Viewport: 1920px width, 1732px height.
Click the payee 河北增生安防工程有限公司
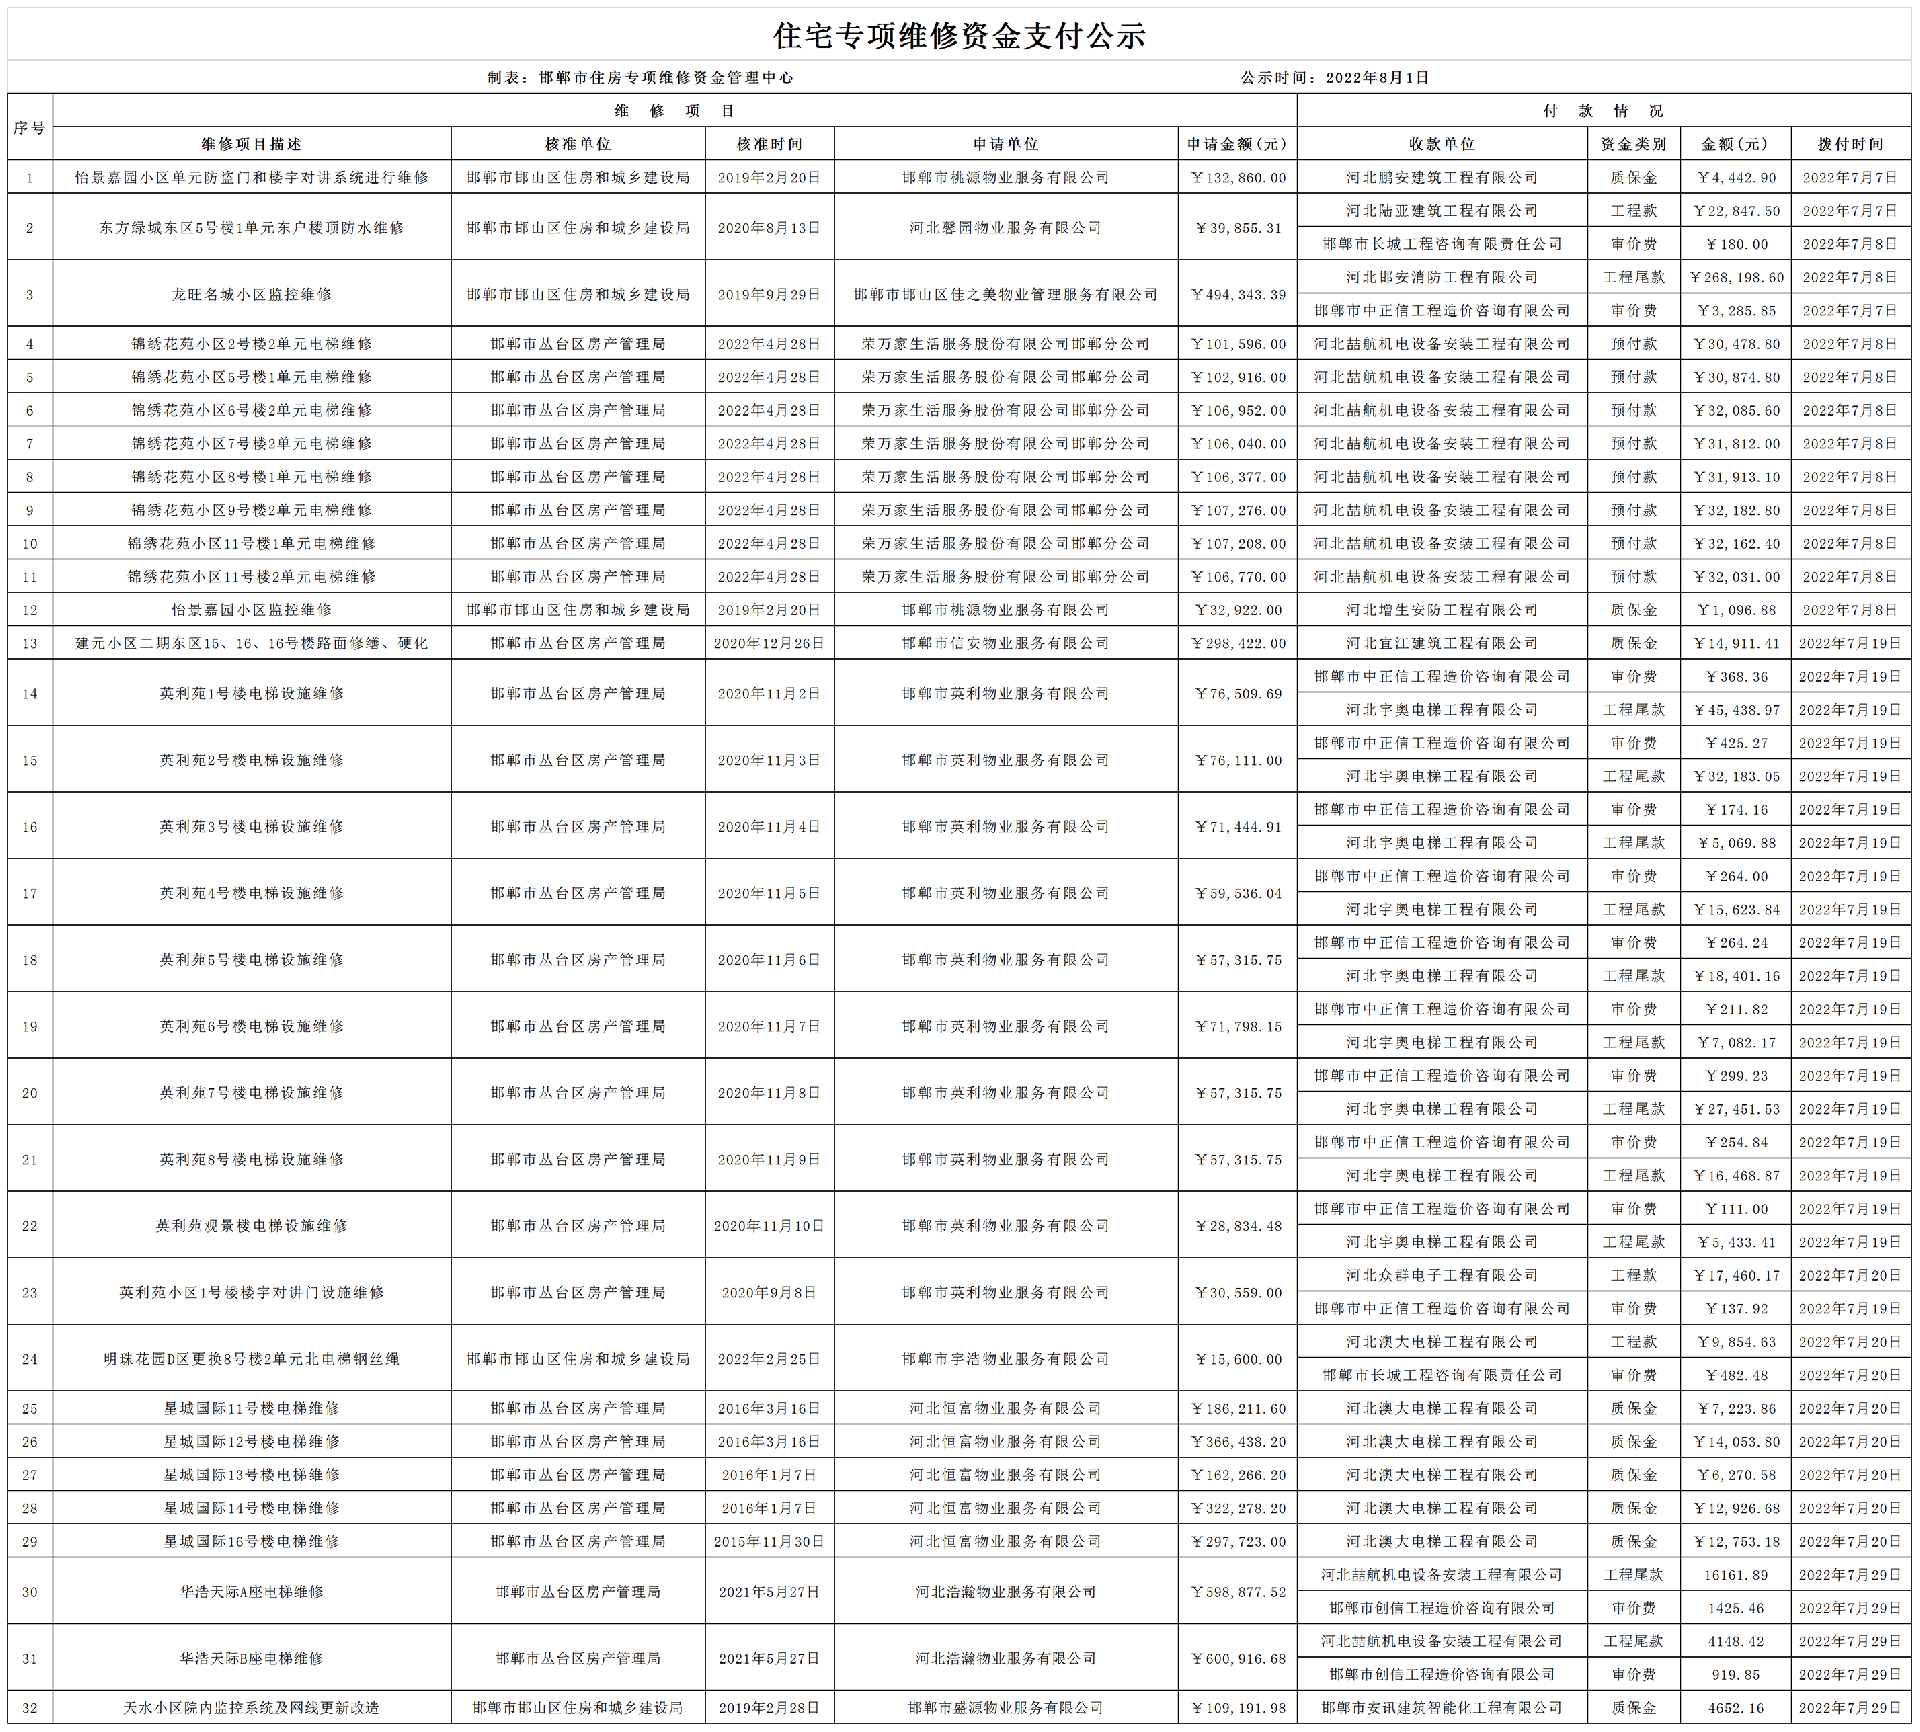click(1442, 610)
